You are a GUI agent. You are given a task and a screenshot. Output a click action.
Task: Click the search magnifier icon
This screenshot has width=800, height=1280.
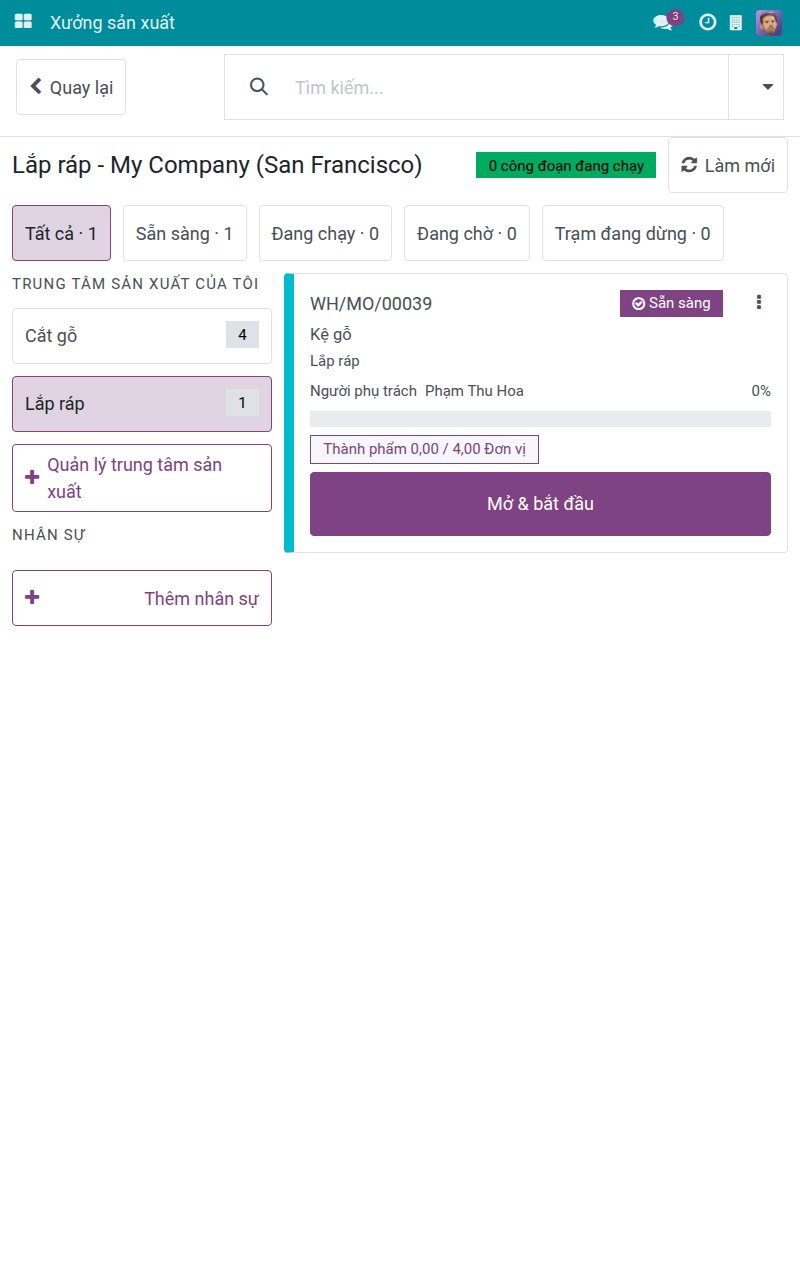click(x=259, y=87)
